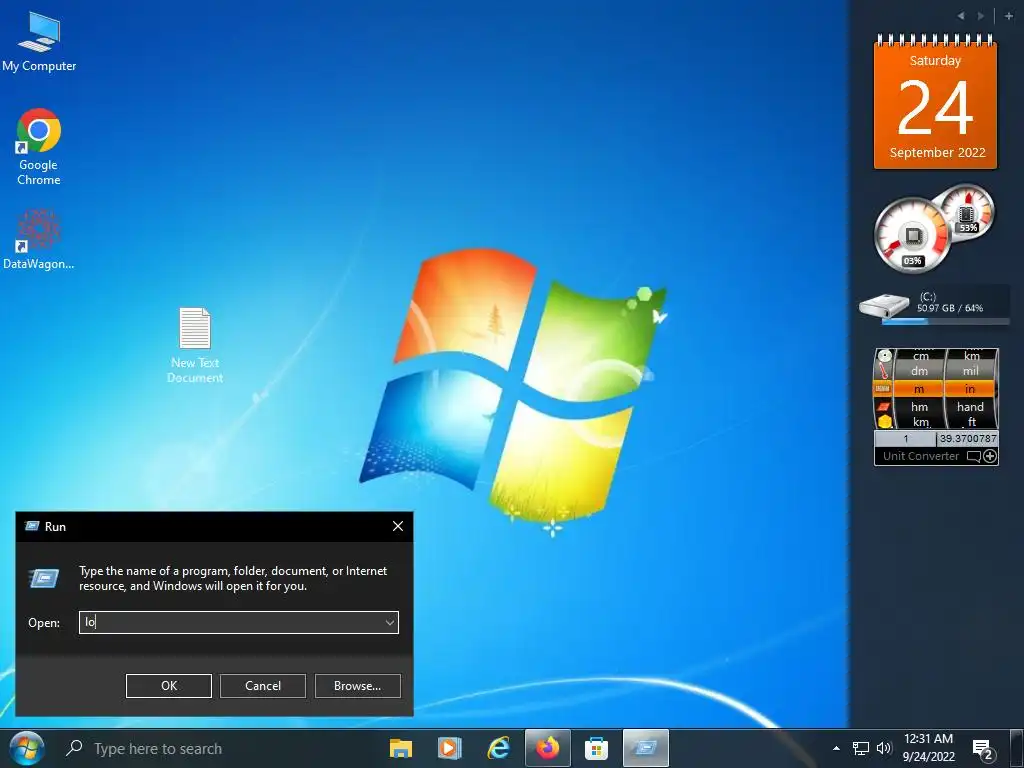Select the red area category icon
Image resolution: width=1024 pixels, height=768 pixels.
click(884, 406)
